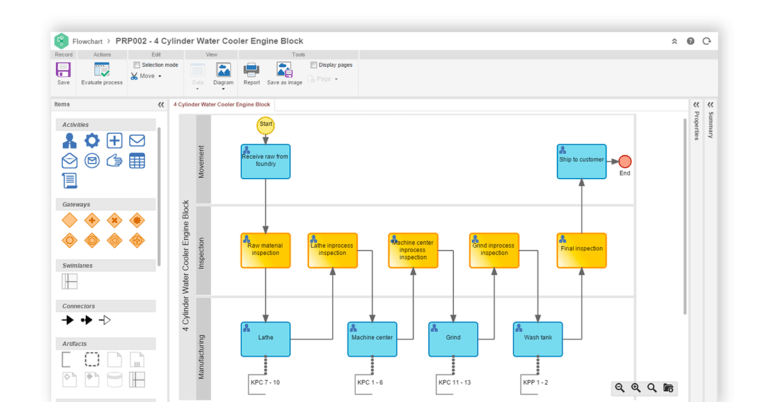Expand the Move dropdown arrow
768x402 pixels.
(159, 77)
